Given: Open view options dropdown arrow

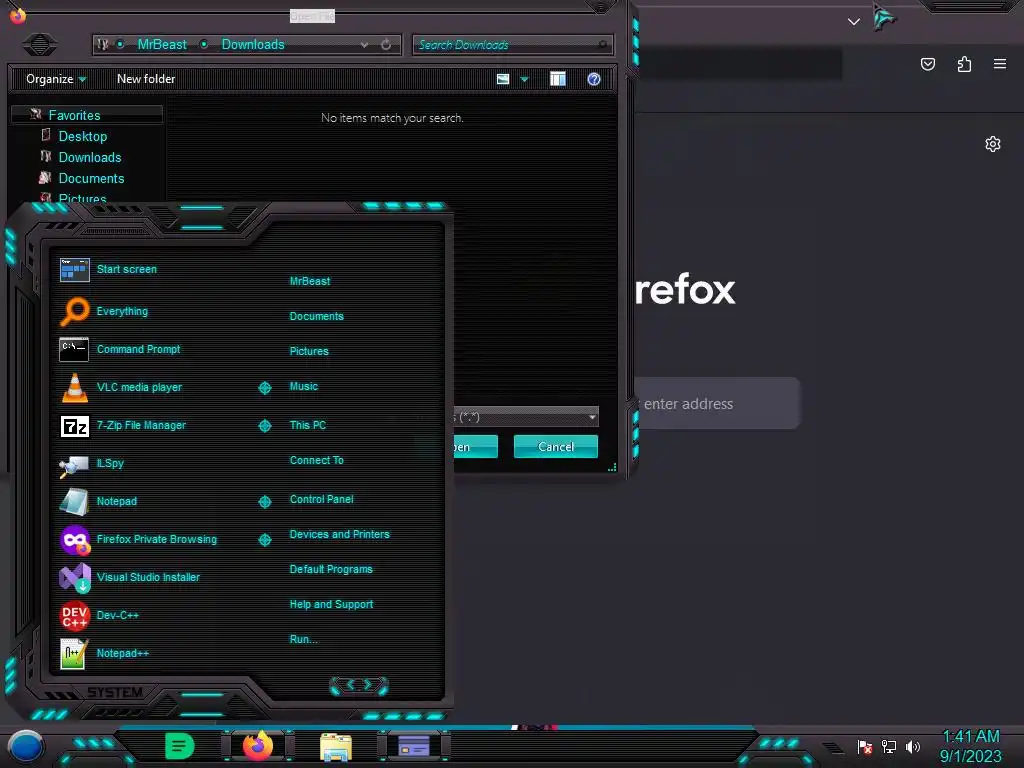Looking at the screenshot, I should pos(524,79).
